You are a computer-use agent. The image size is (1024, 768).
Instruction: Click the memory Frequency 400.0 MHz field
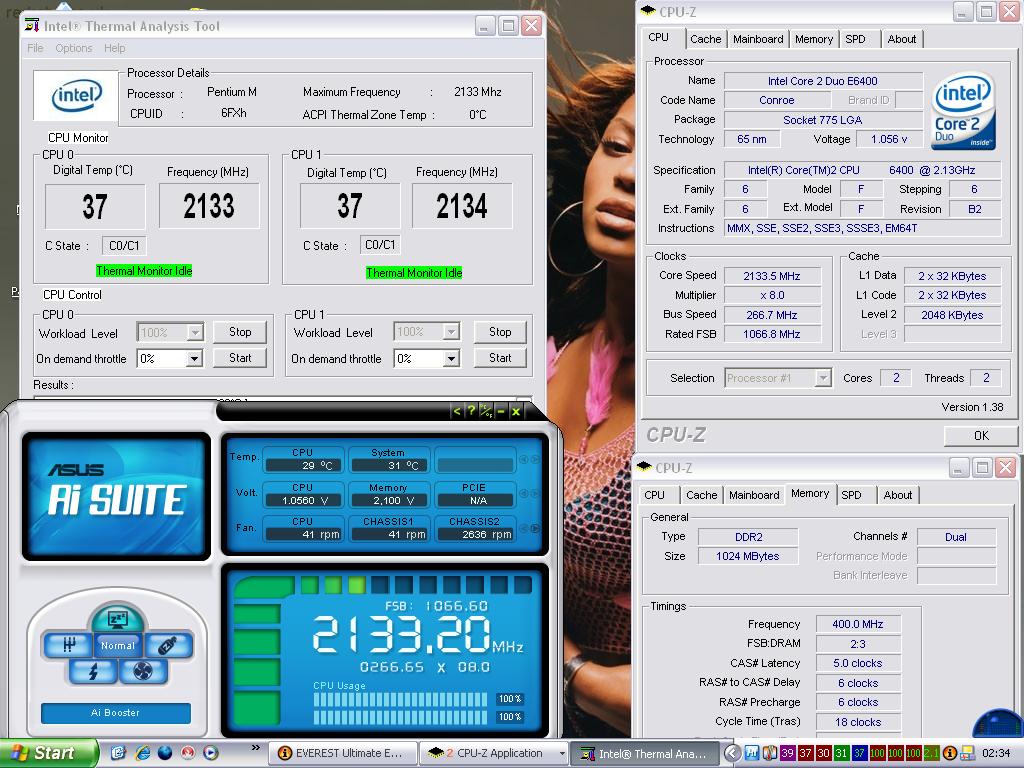click(x=857, y=624)
